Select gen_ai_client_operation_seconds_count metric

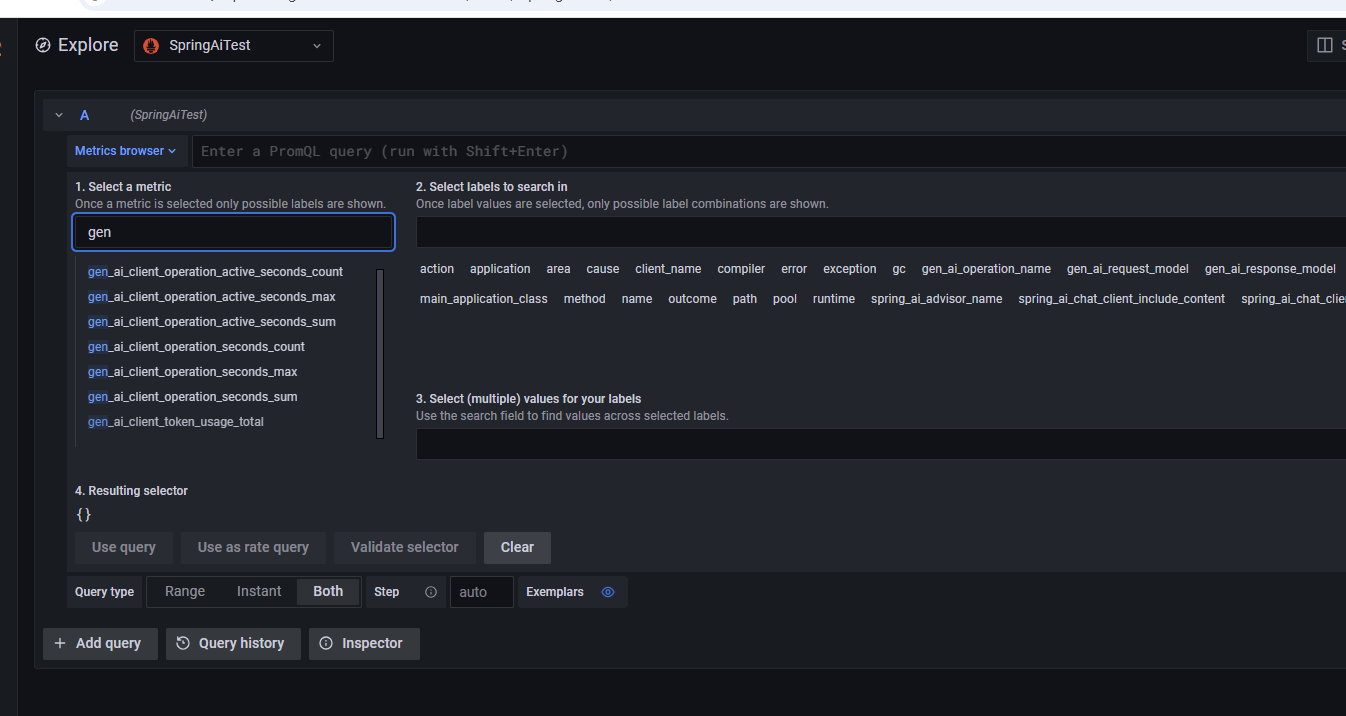(x=196, y=347)
